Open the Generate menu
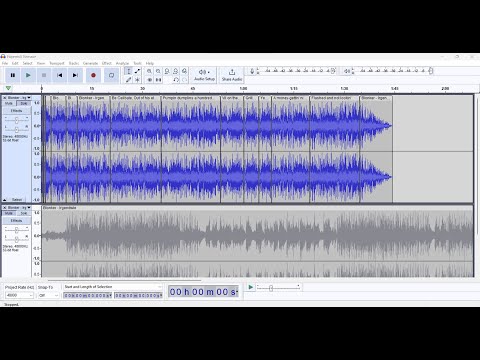The width and height of the screenshot is (480, 360). (x=90, y=63)
